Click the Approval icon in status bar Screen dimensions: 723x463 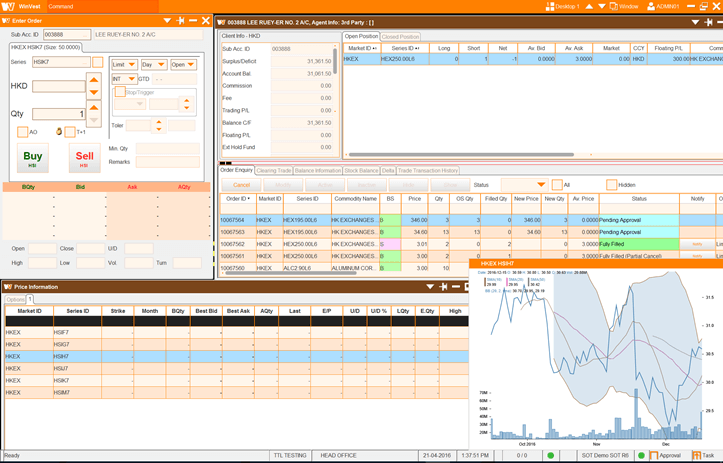[x=654, y=455]
